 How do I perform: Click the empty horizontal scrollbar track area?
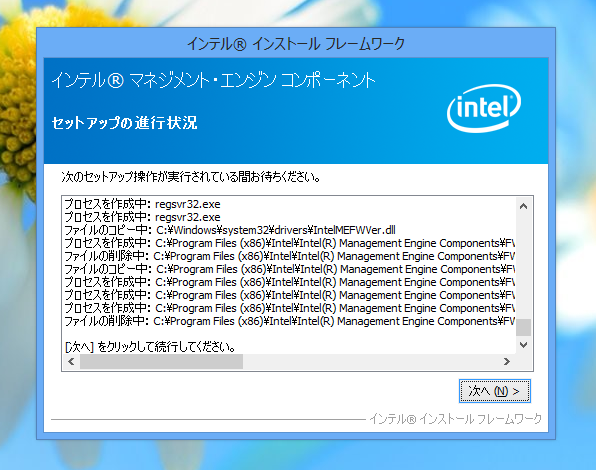click(x=371, y=361)
